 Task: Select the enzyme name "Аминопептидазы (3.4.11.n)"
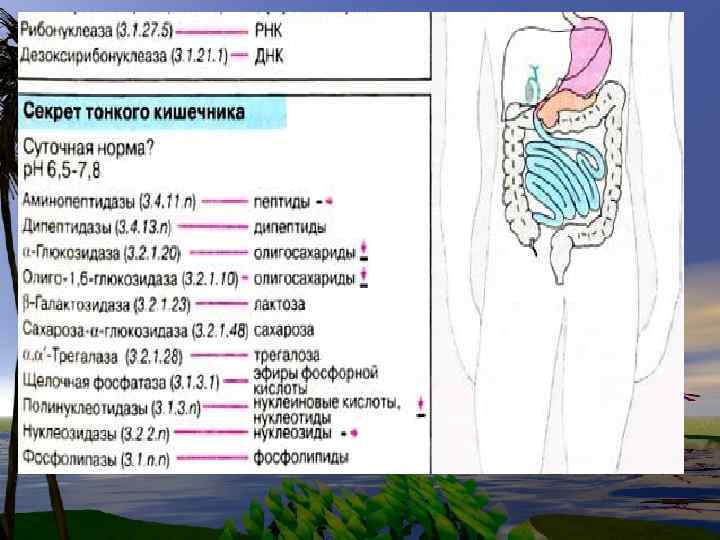tap(109, 201)
